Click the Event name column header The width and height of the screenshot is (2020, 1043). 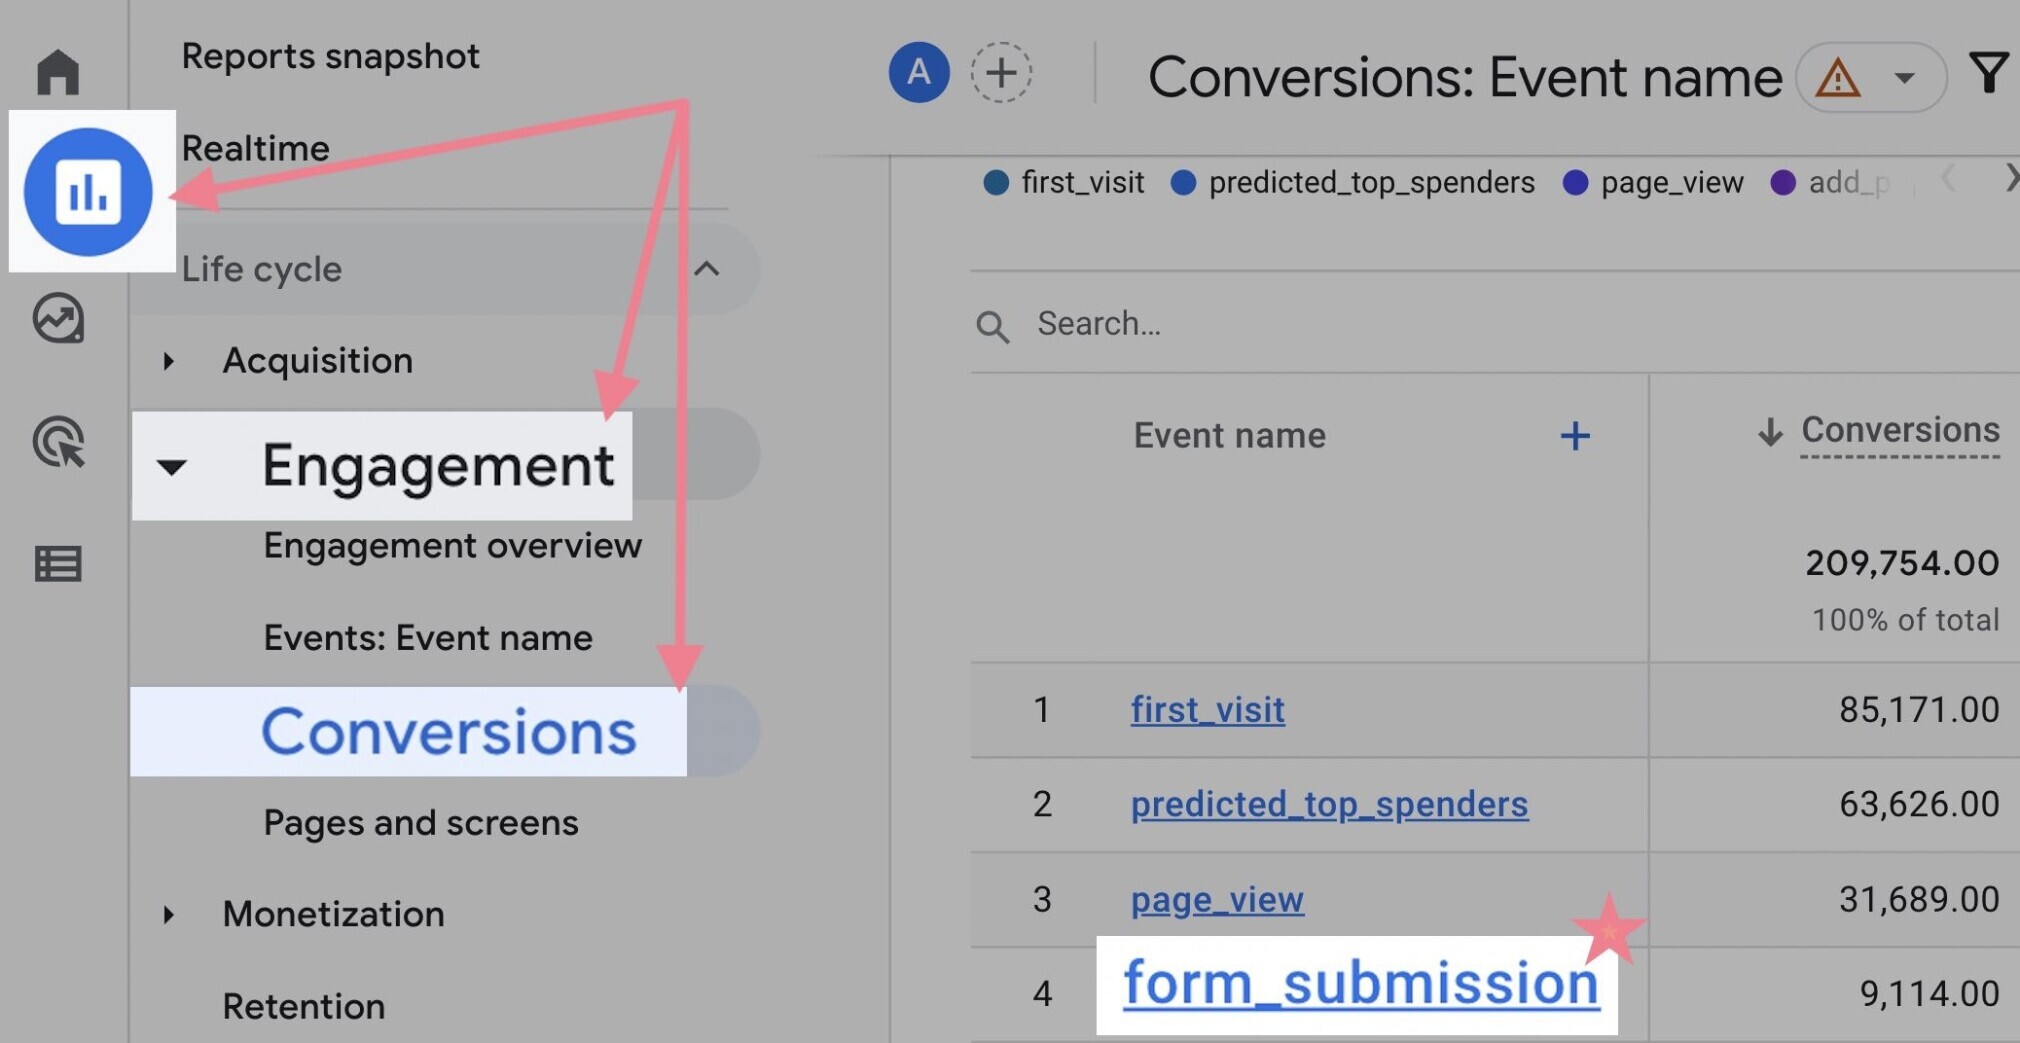point(1229,435)
